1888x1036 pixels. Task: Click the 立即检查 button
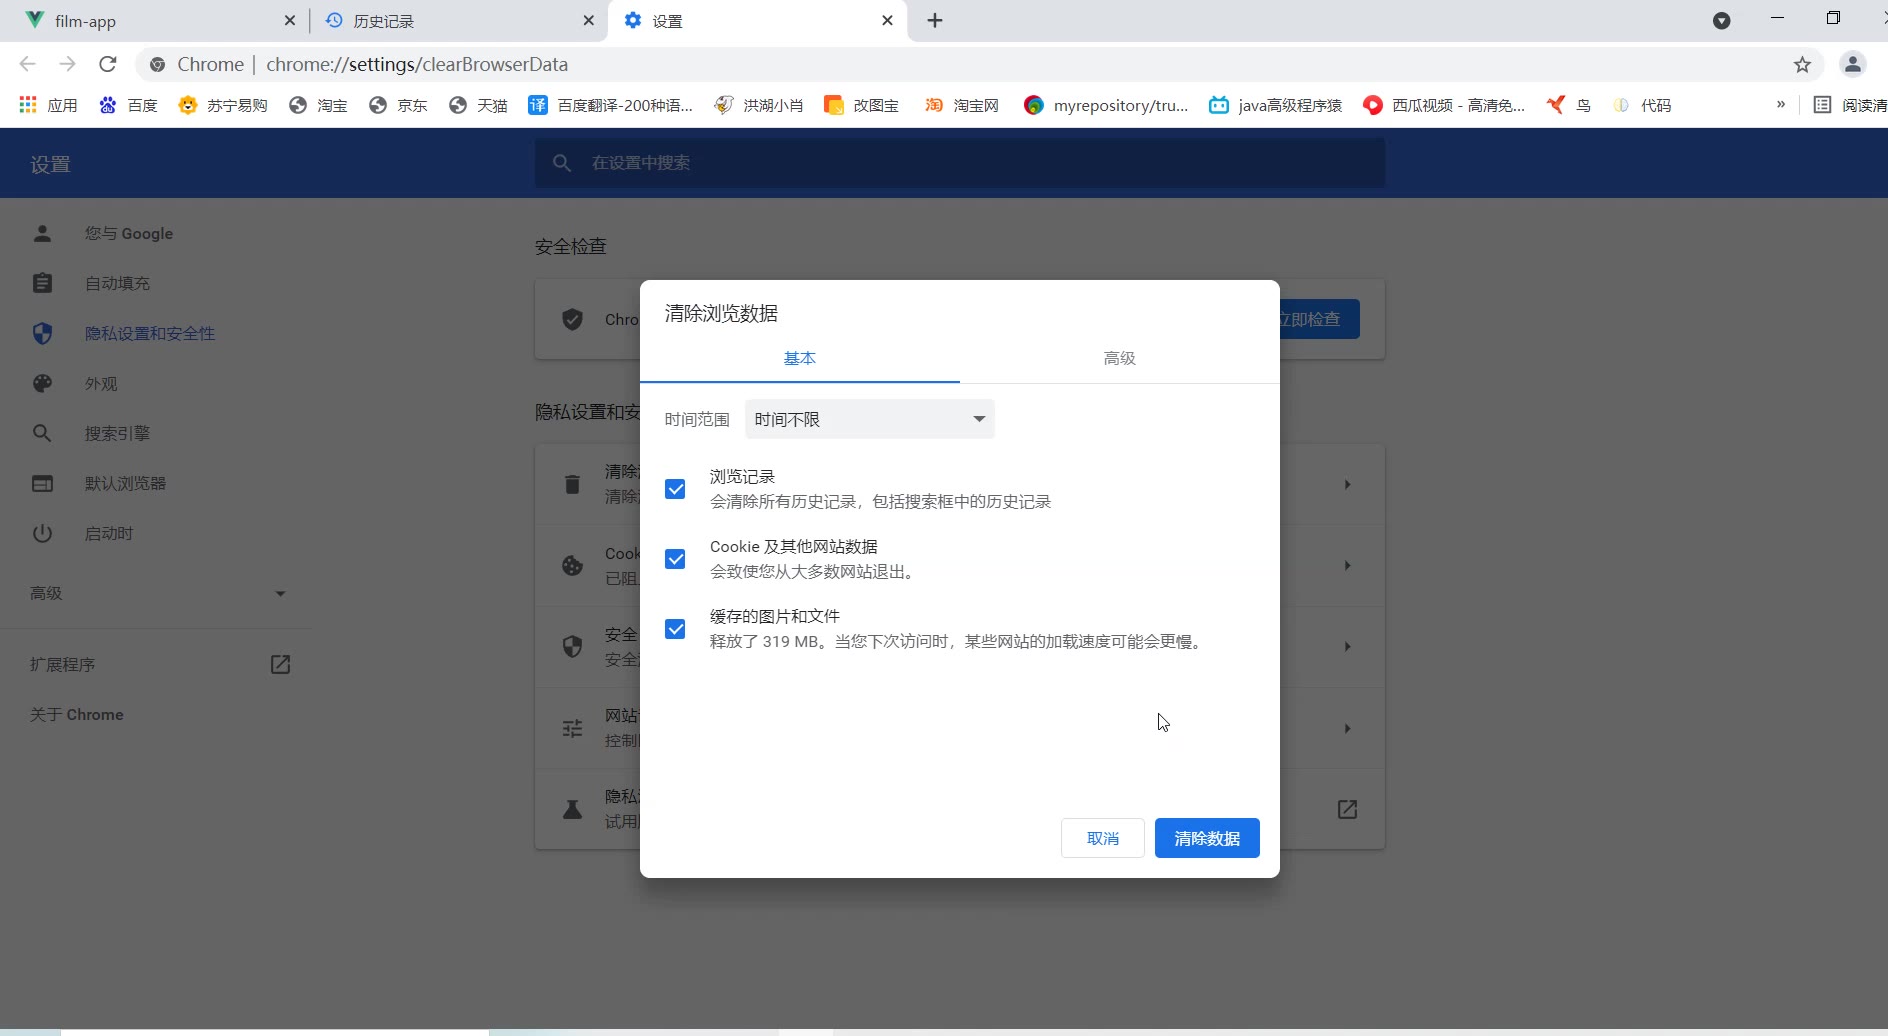1318,319
